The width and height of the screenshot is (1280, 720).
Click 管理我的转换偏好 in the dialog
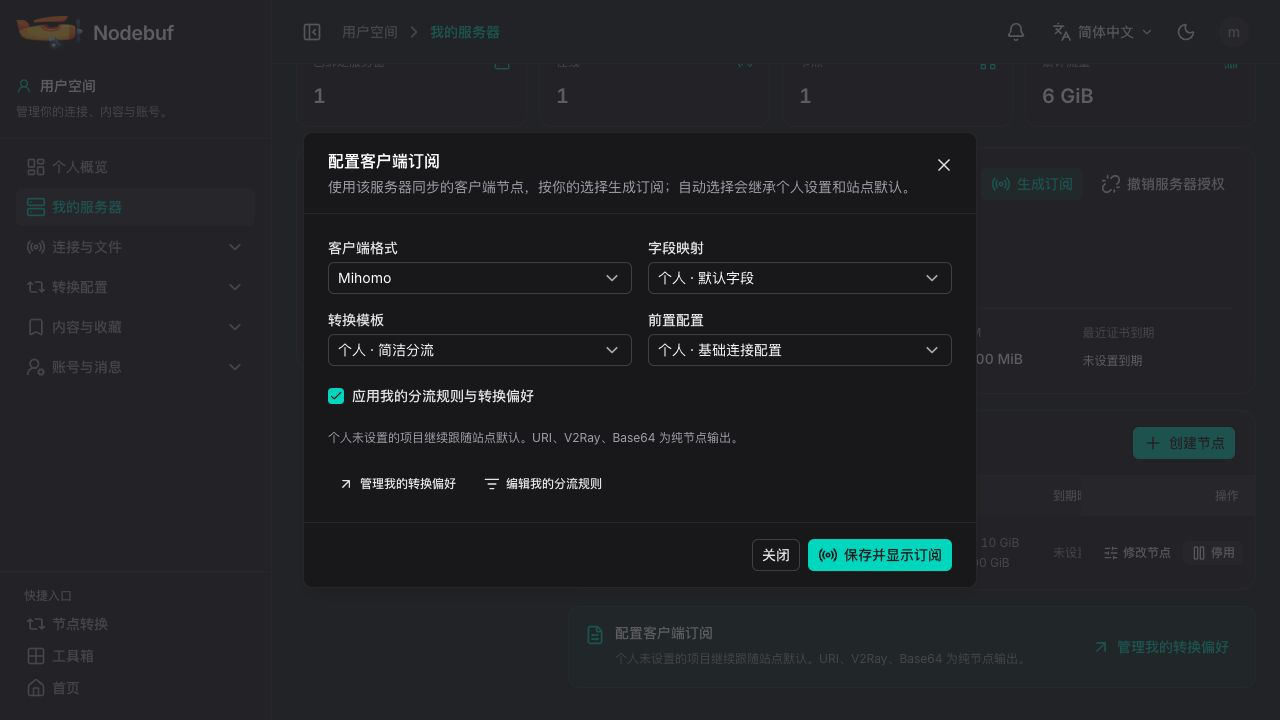click(x=398, y=484)
